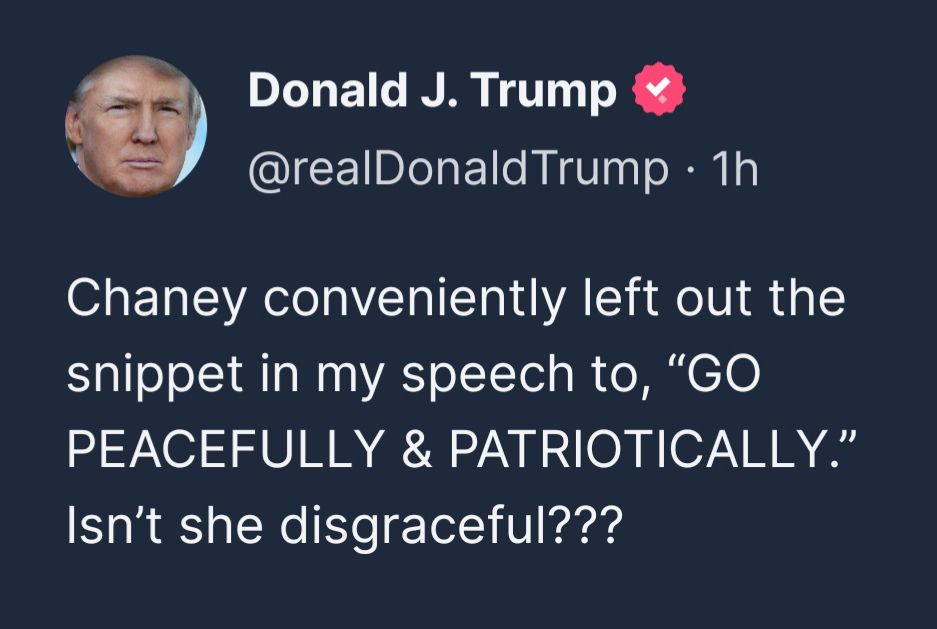The image size is (937, 629).
Task: Click the word "she" in the last line
Action: coord(215,524)
